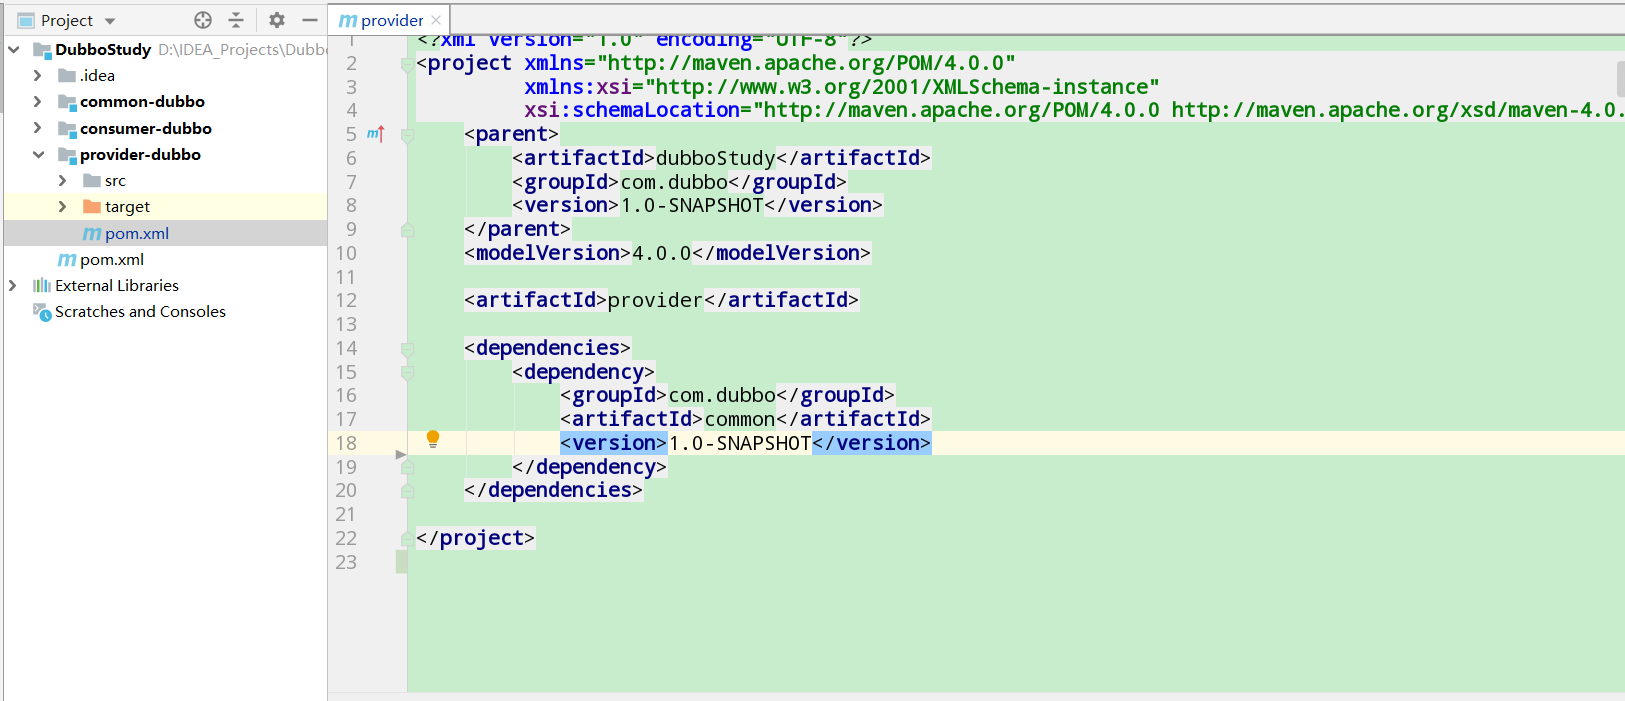The image size is (1625, 701).
Task: Click the 4.0.0 modelVersion value
Action: point(662,253)
